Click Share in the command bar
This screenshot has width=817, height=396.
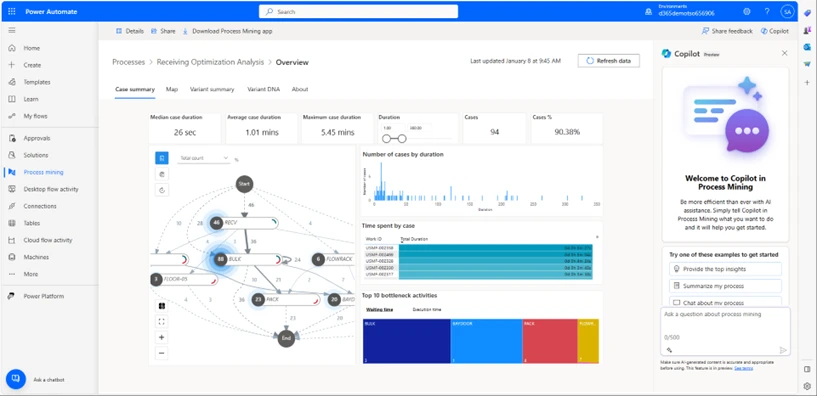point(163,31)
